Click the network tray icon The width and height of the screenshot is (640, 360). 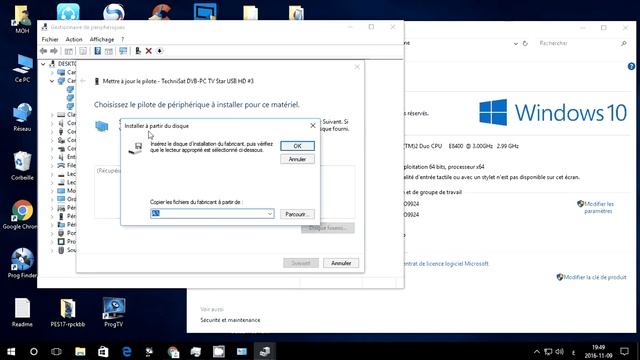[x=548, y=352]
